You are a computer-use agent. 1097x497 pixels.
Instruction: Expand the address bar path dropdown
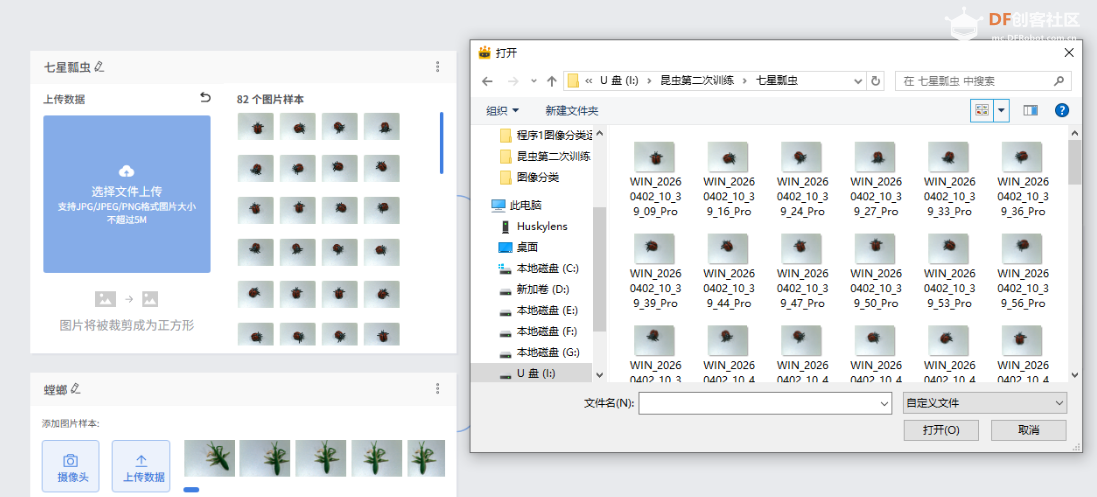pyautogui.click(x=858, y=81)
